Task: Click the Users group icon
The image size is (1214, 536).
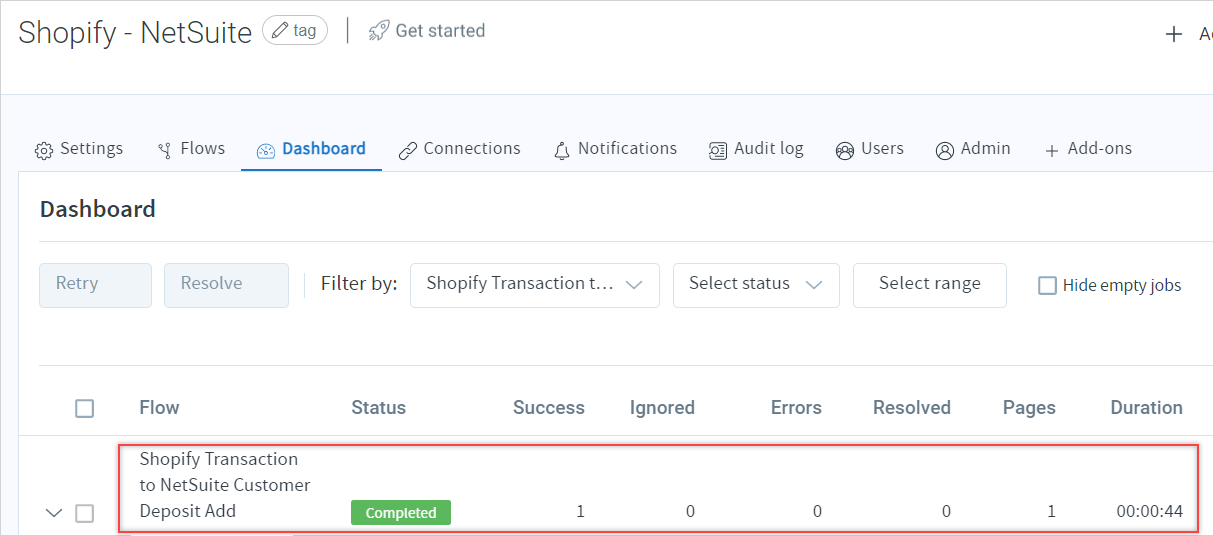Action: (x=845, y=150)
